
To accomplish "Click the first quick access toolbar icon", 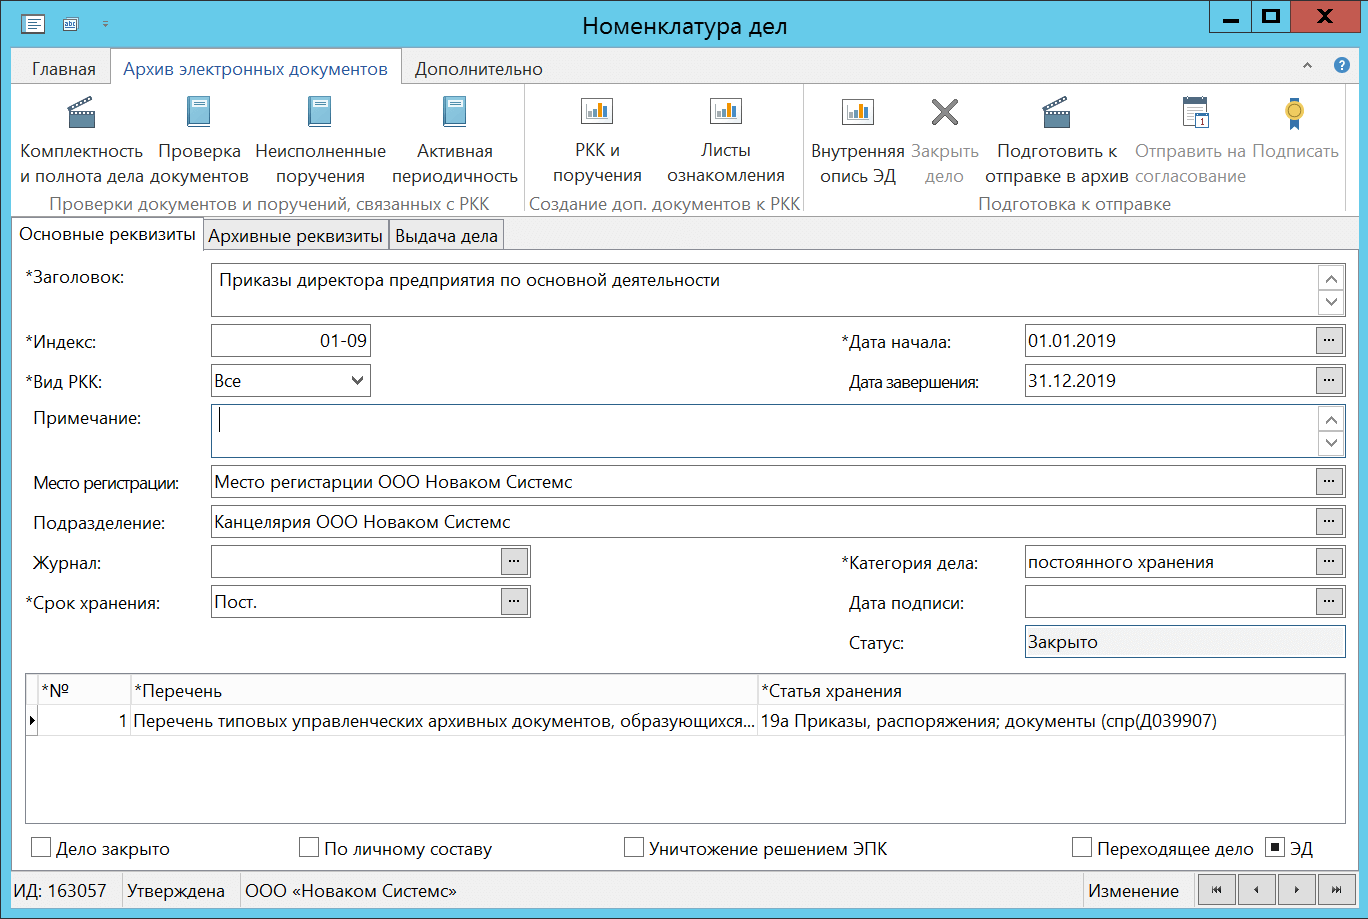I will pyautogui.click(x=33, y=24).
